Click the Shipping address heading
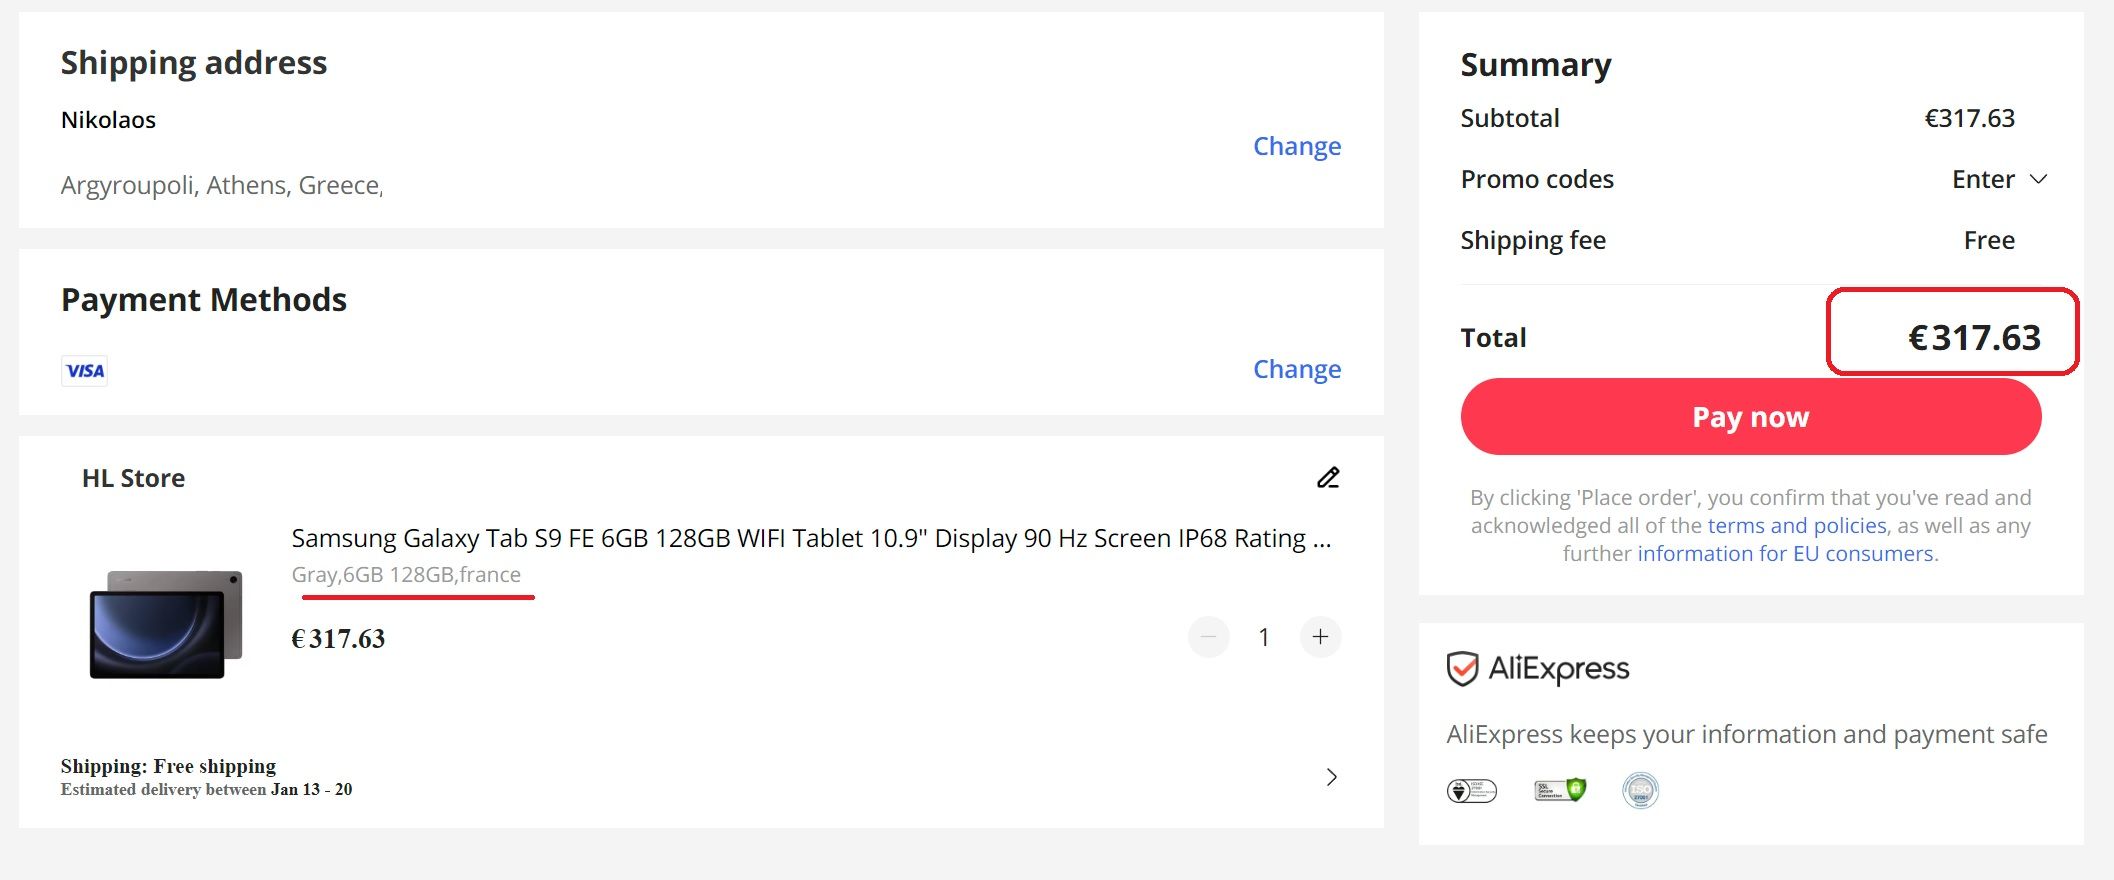The height and width of the screenshot is (880, 2114). tap(194, 63)
